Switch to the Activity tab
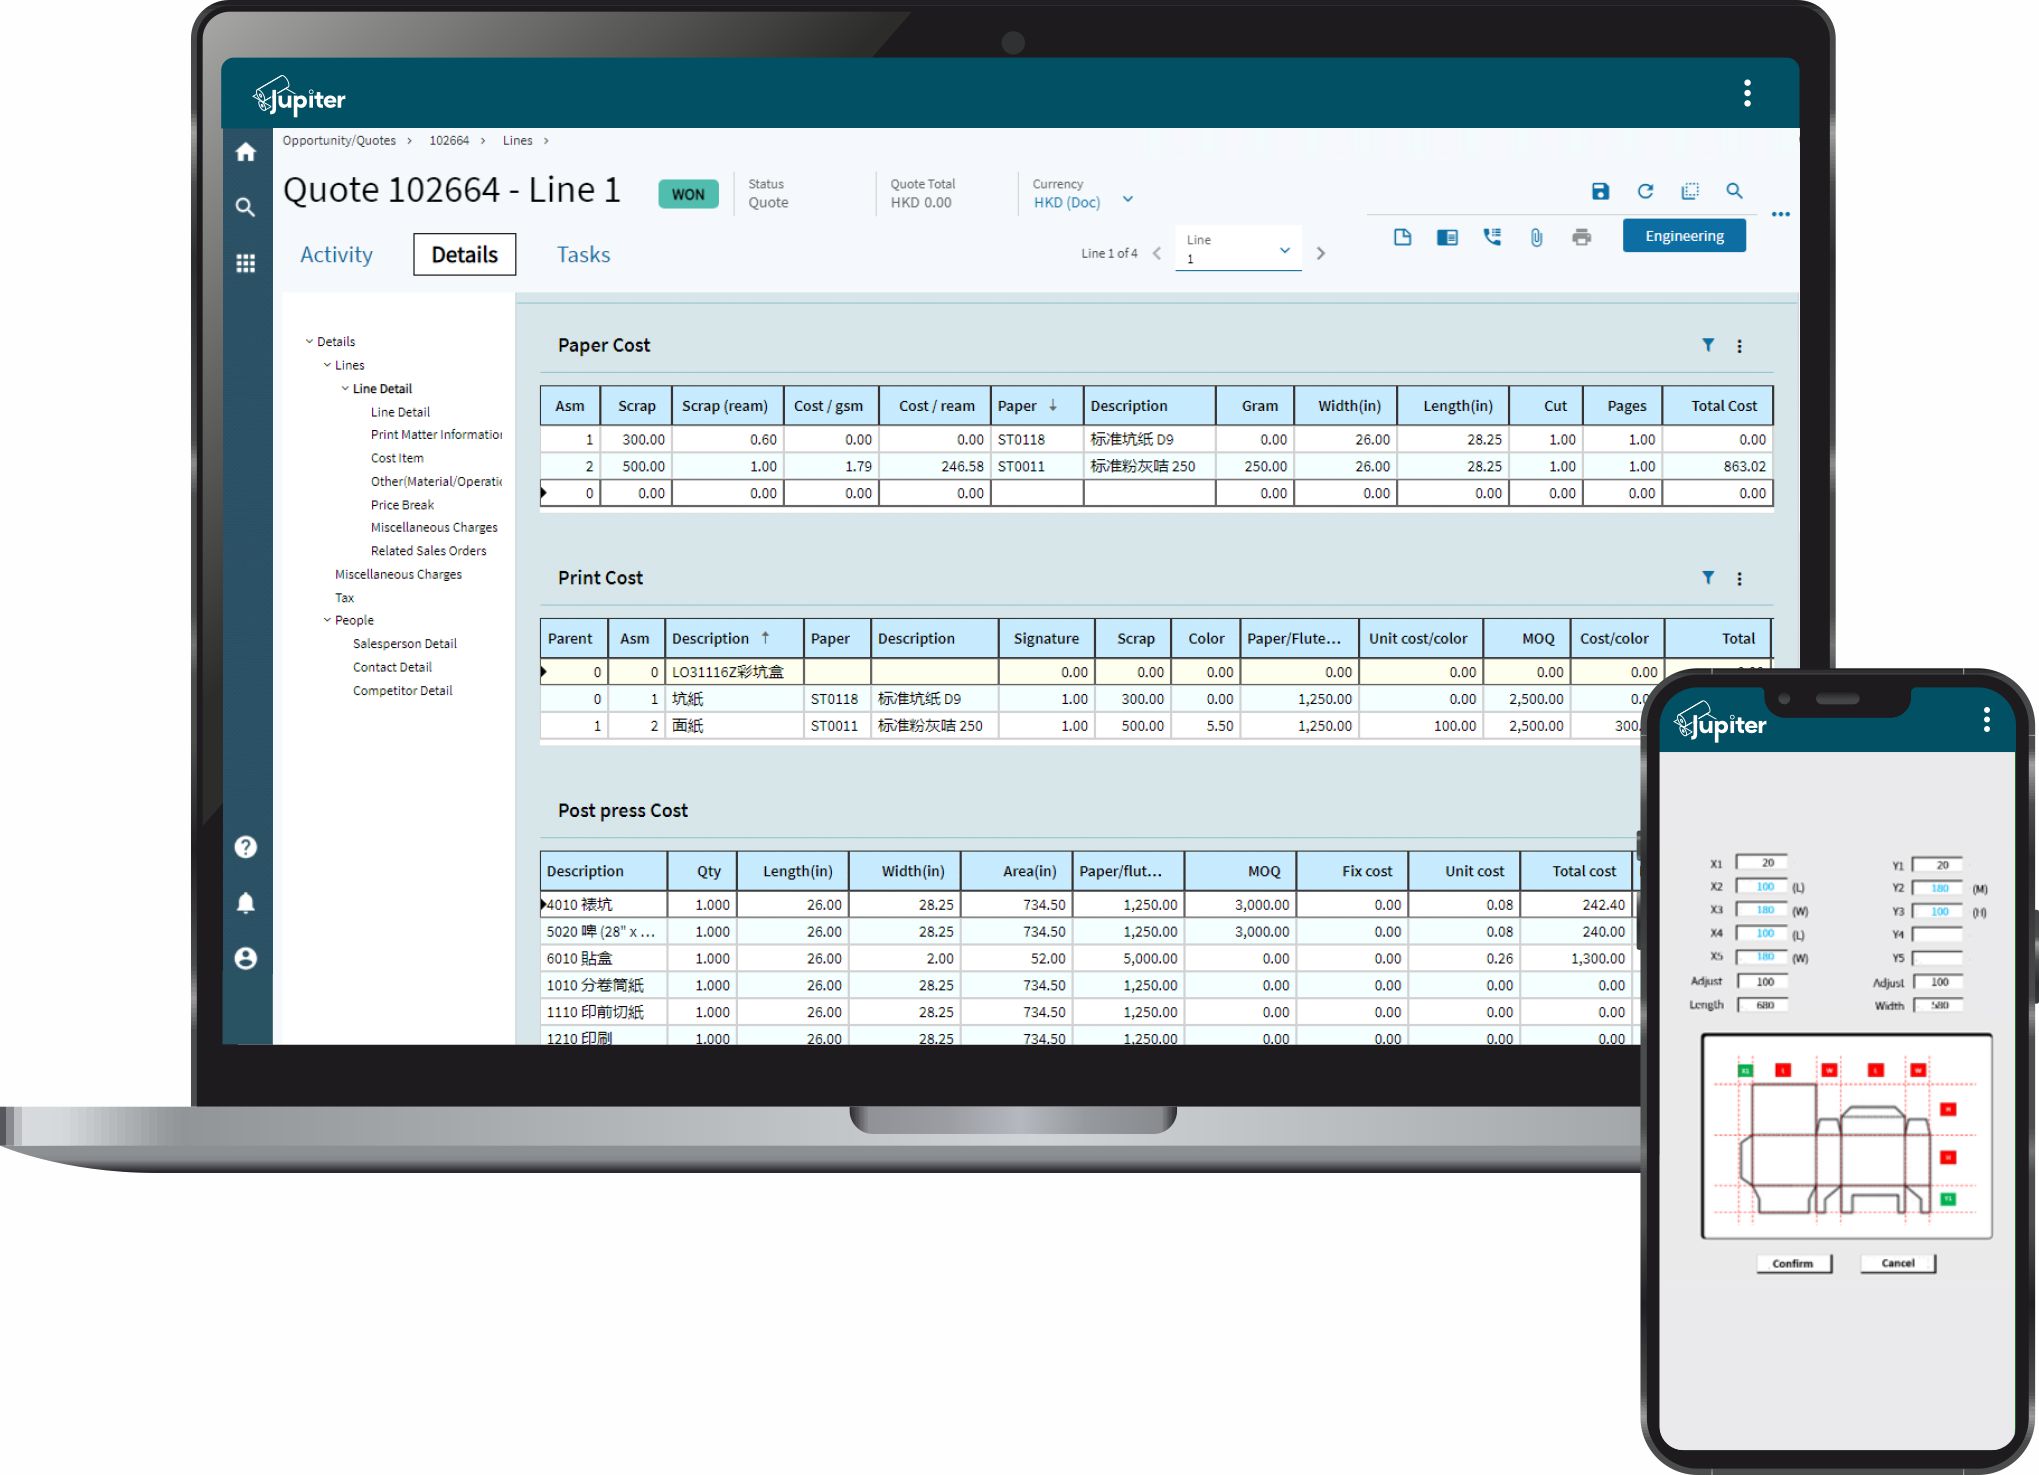The height and width of the screenshot is (1475, 2039). [x=335, y=254]
